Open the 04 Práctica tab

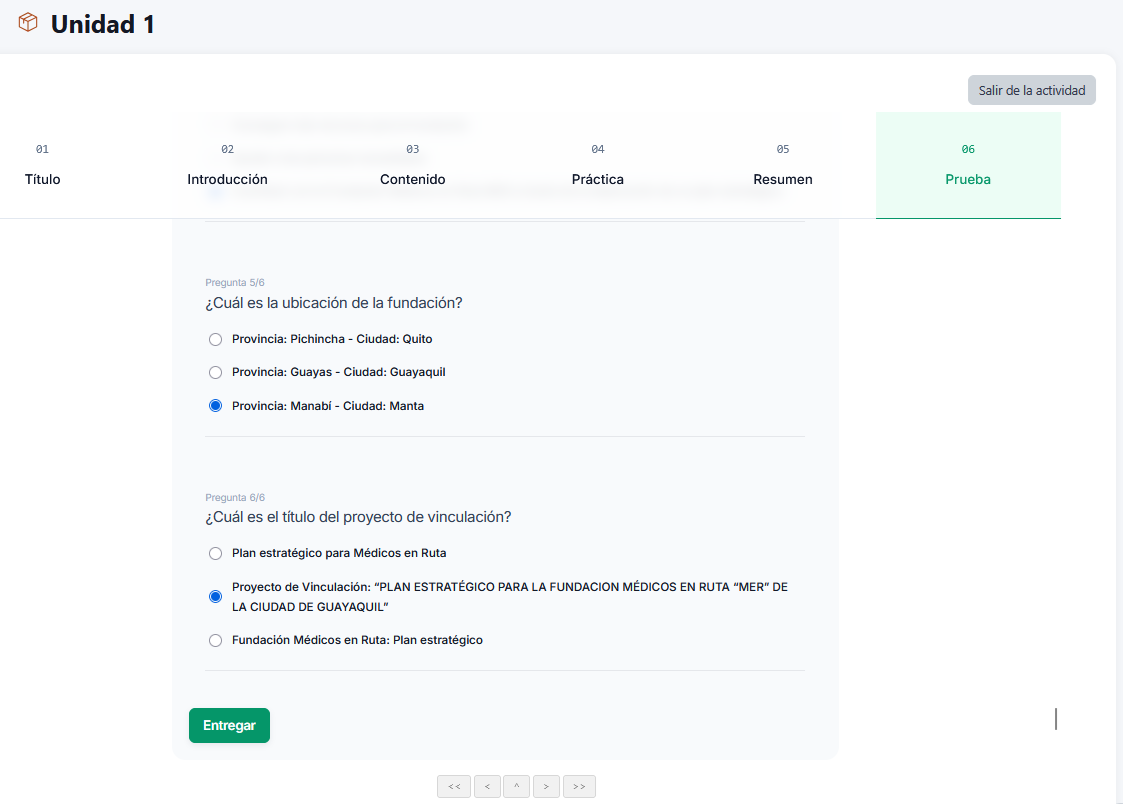[x=598, y=166]
